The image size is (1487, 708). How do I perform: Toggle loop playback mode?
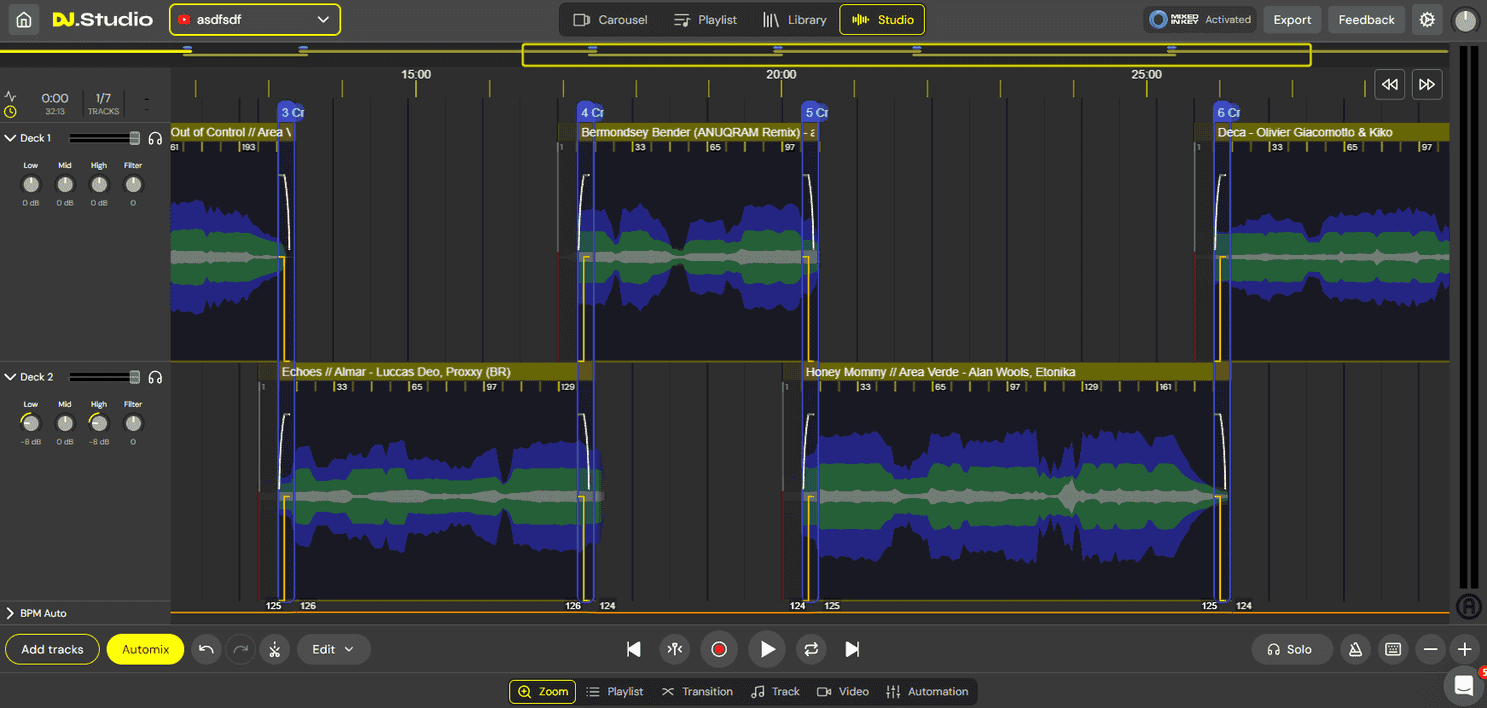[x=811, y=649]
